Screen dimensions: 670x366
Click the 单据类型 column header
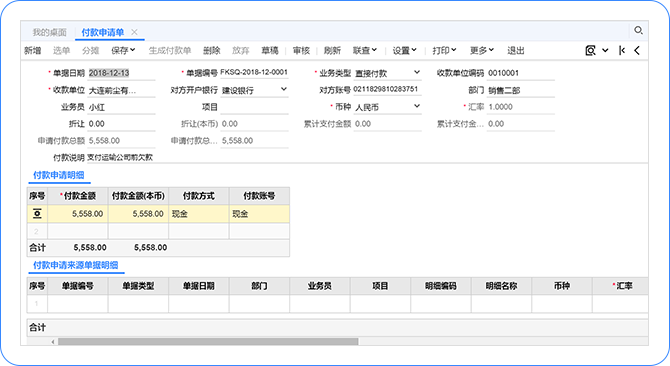tap(138, 286)
